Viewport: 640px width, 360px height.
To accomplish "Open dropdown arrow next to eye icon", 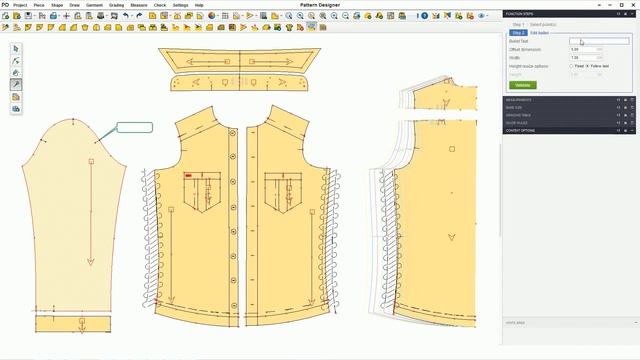I will 487,16.
